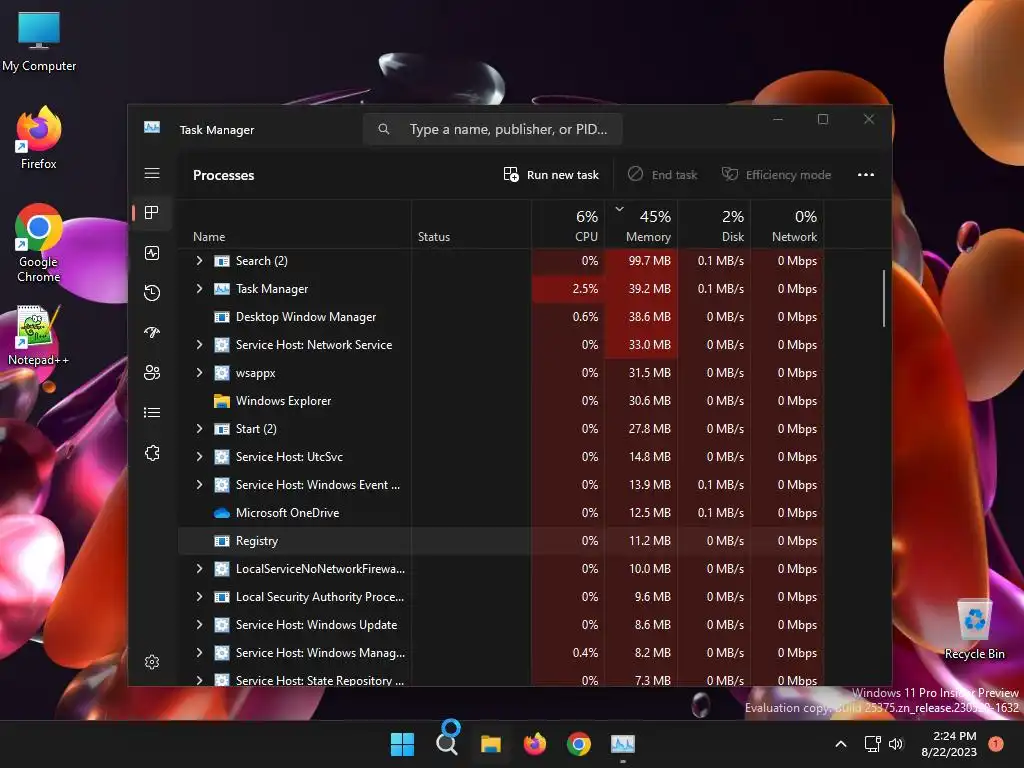Click the Registry process icon
Screen dimensions: 1024x768
pos(222,541)
